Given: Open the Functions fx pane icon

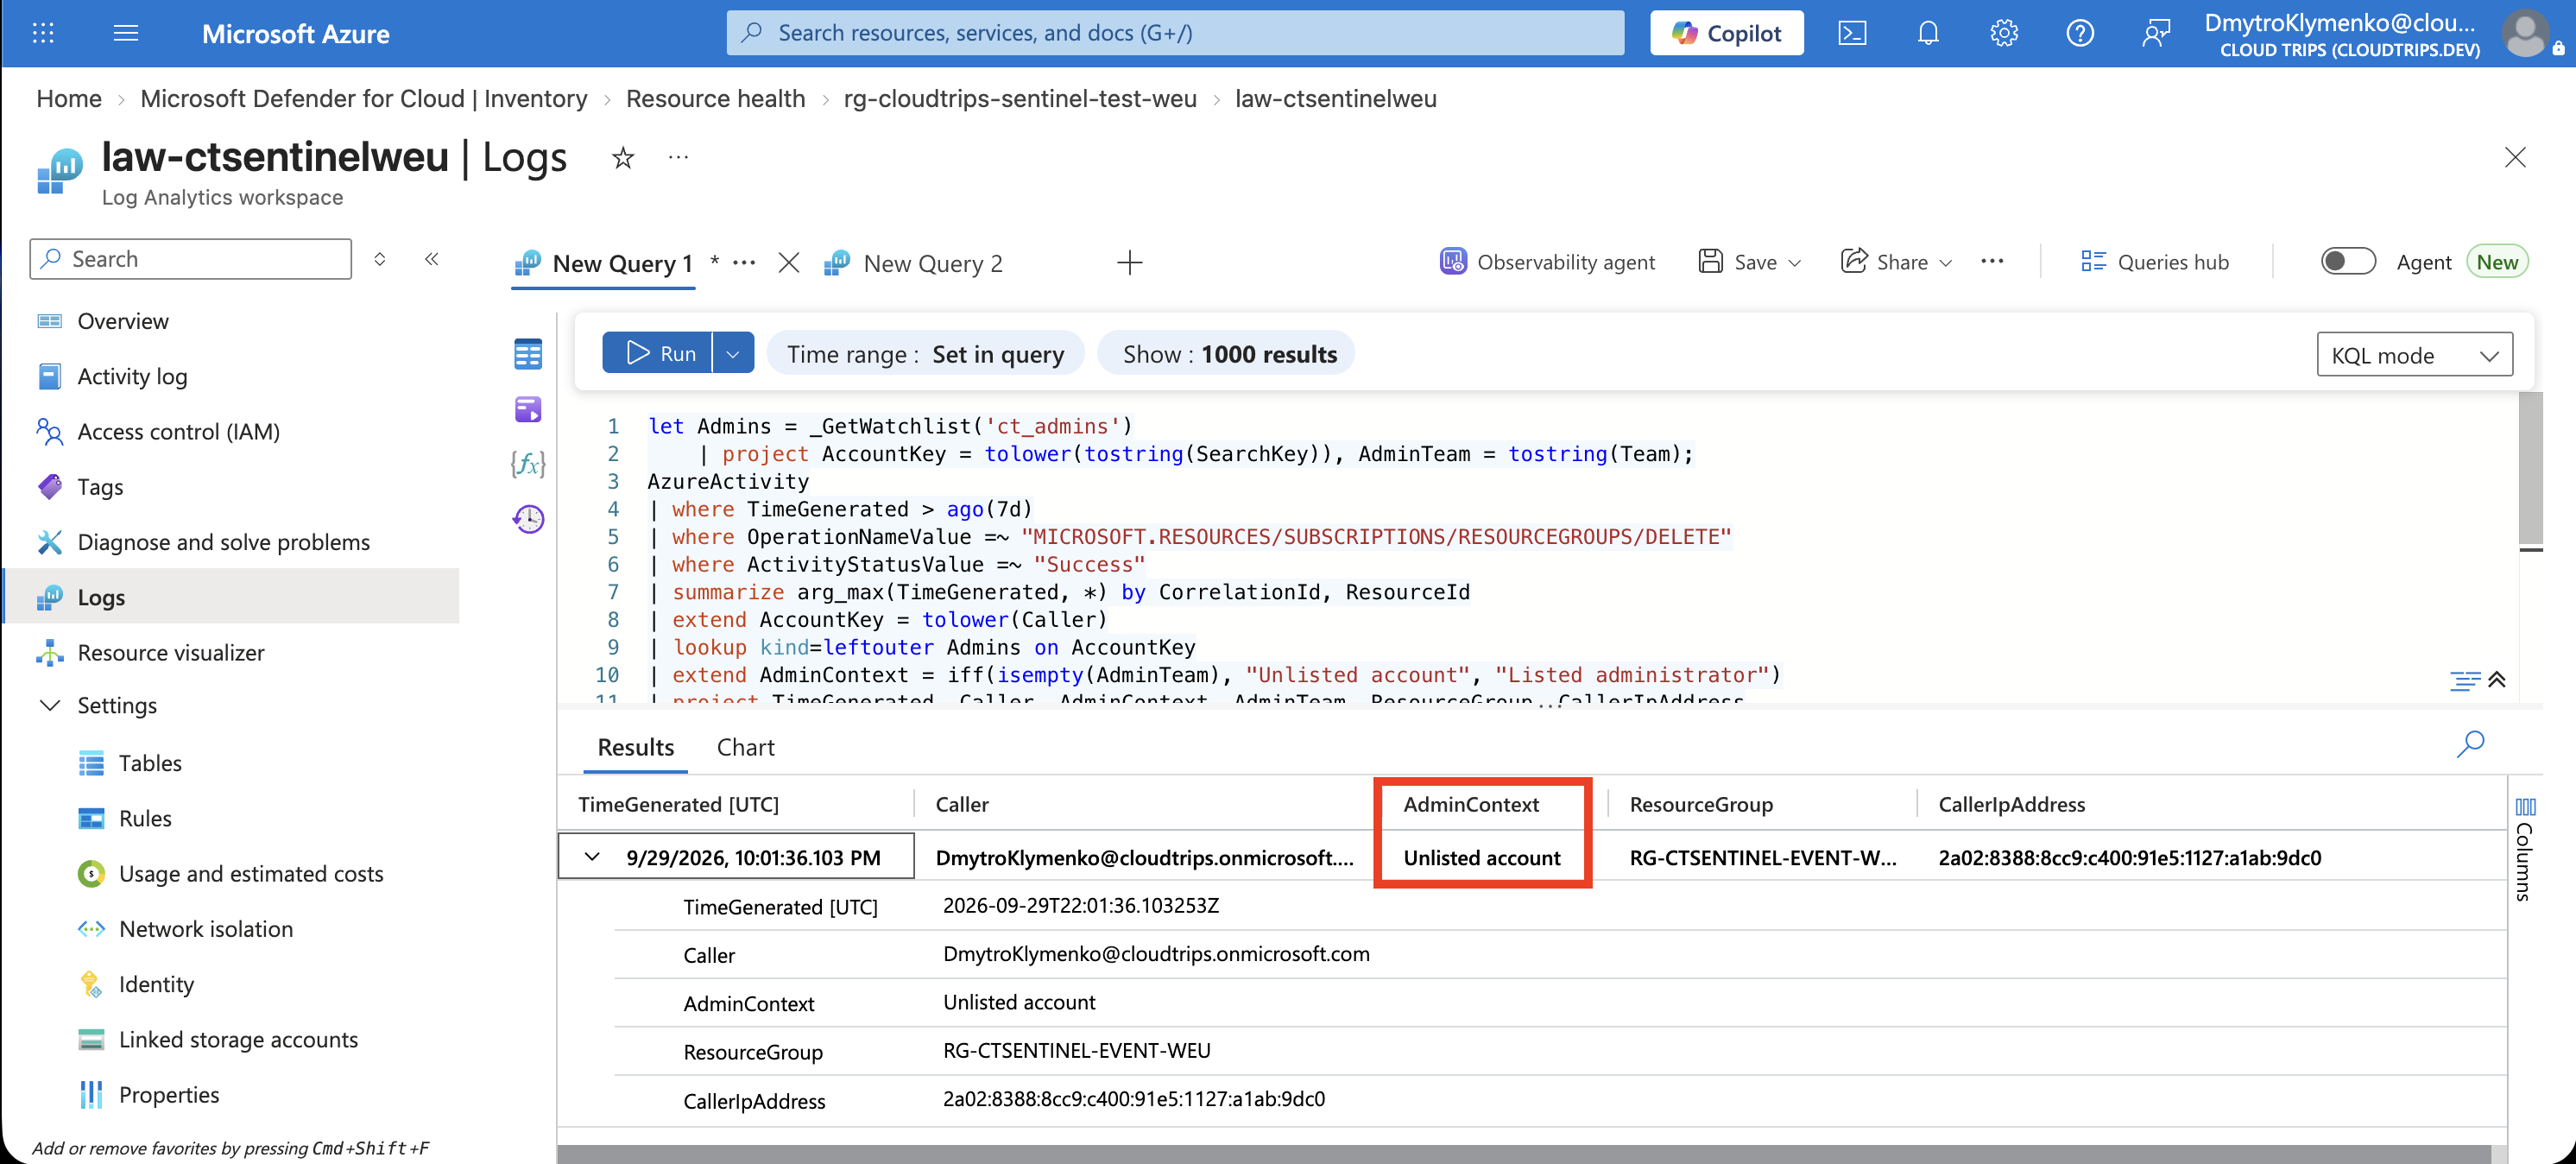Looking at the screenshot, I should (528, 463).
